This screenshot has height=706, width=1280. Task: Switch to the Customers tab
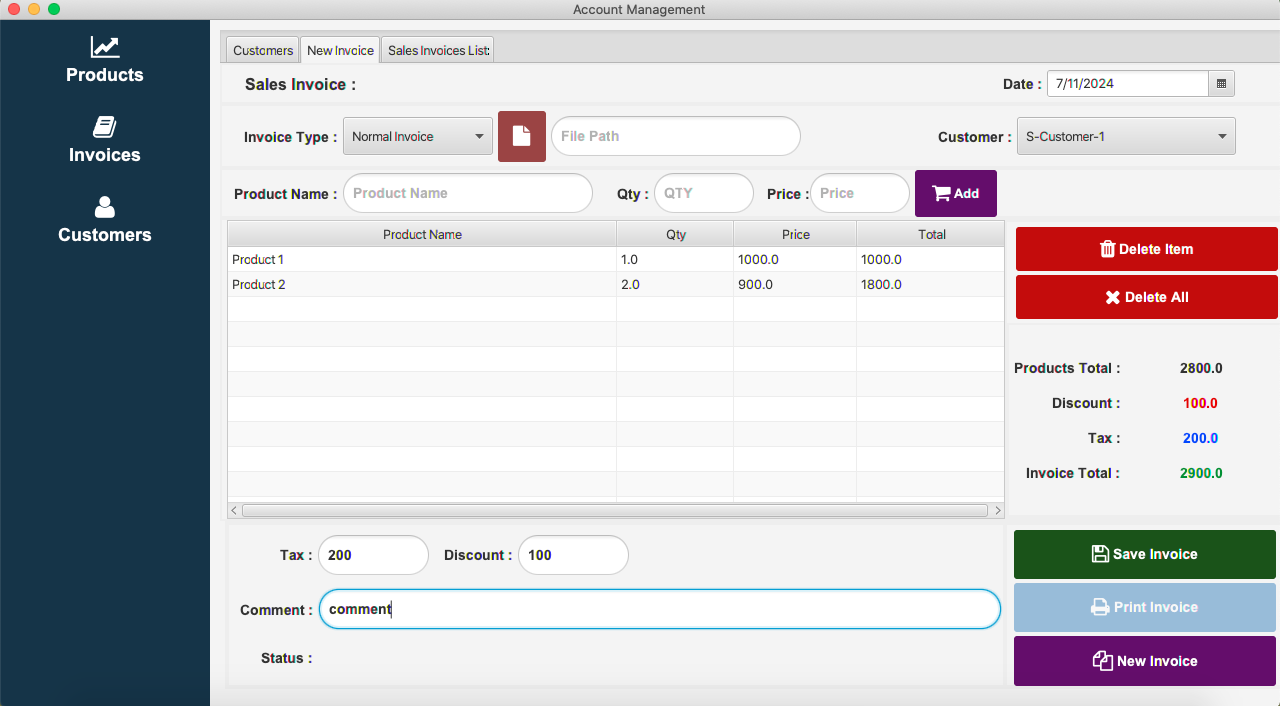(263, 50)
